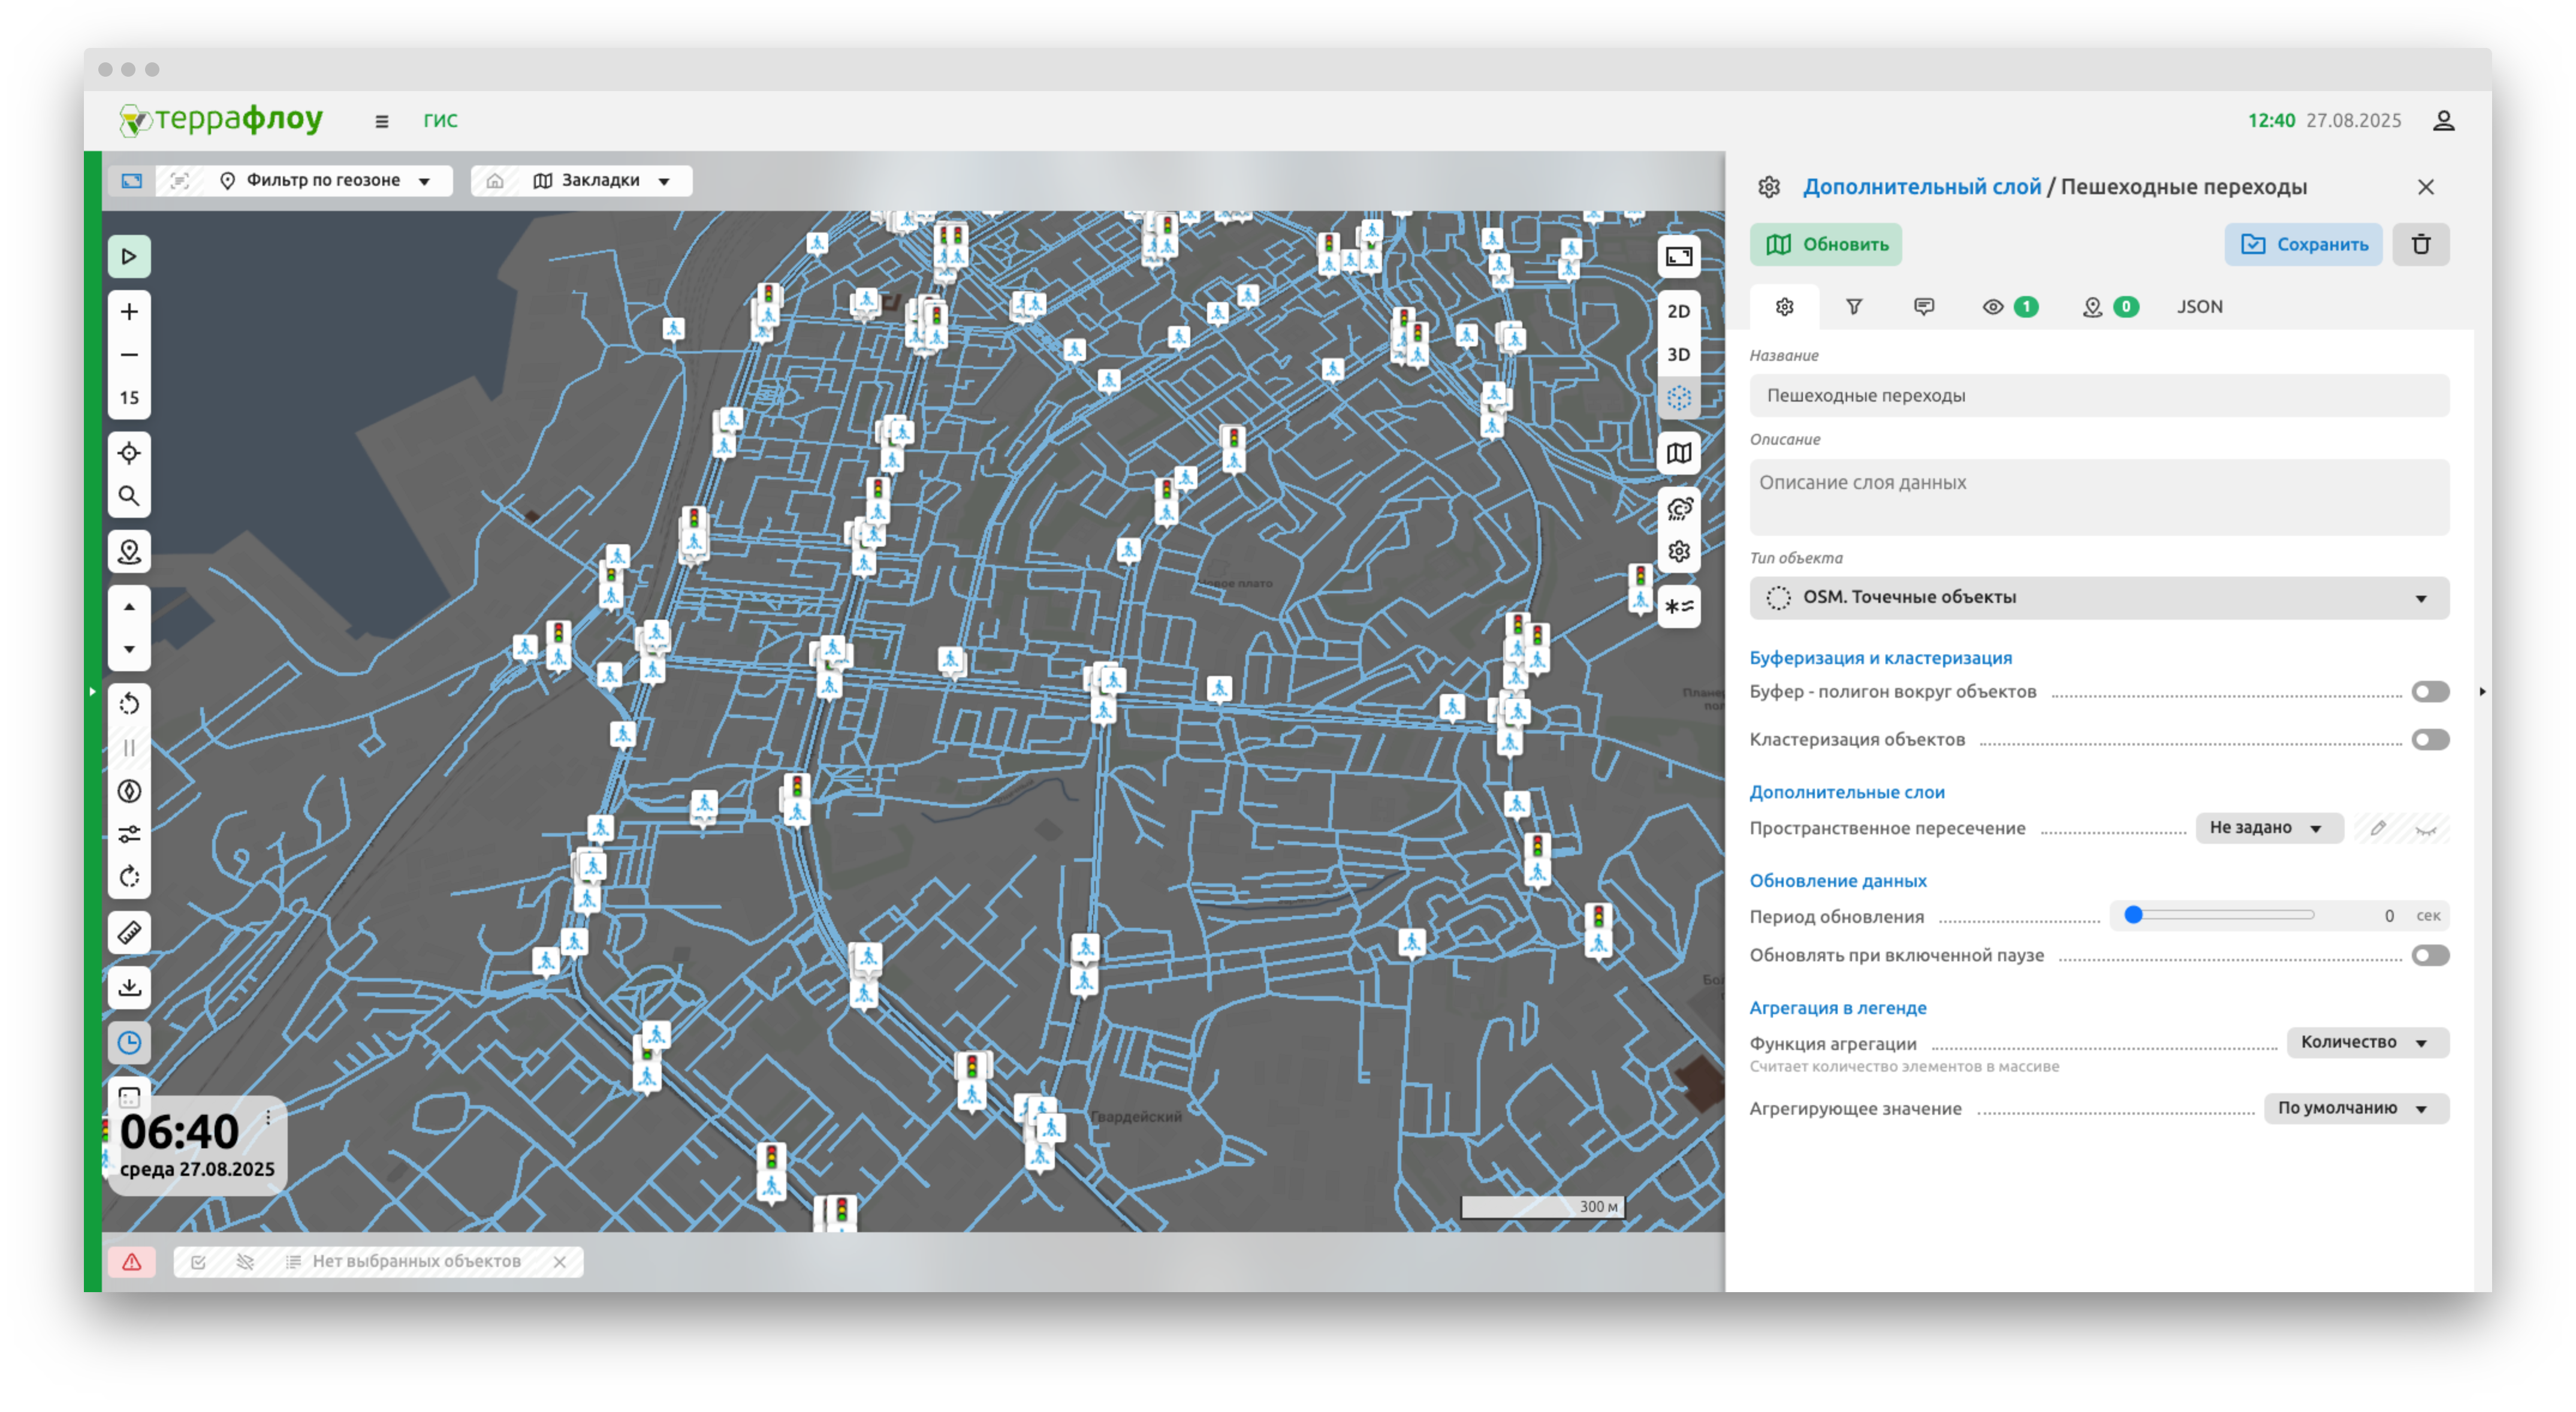Open the Пространственное пересечение Не задано dropdown
This screenshot has width=2576, height=1412.
[2269, 828]
